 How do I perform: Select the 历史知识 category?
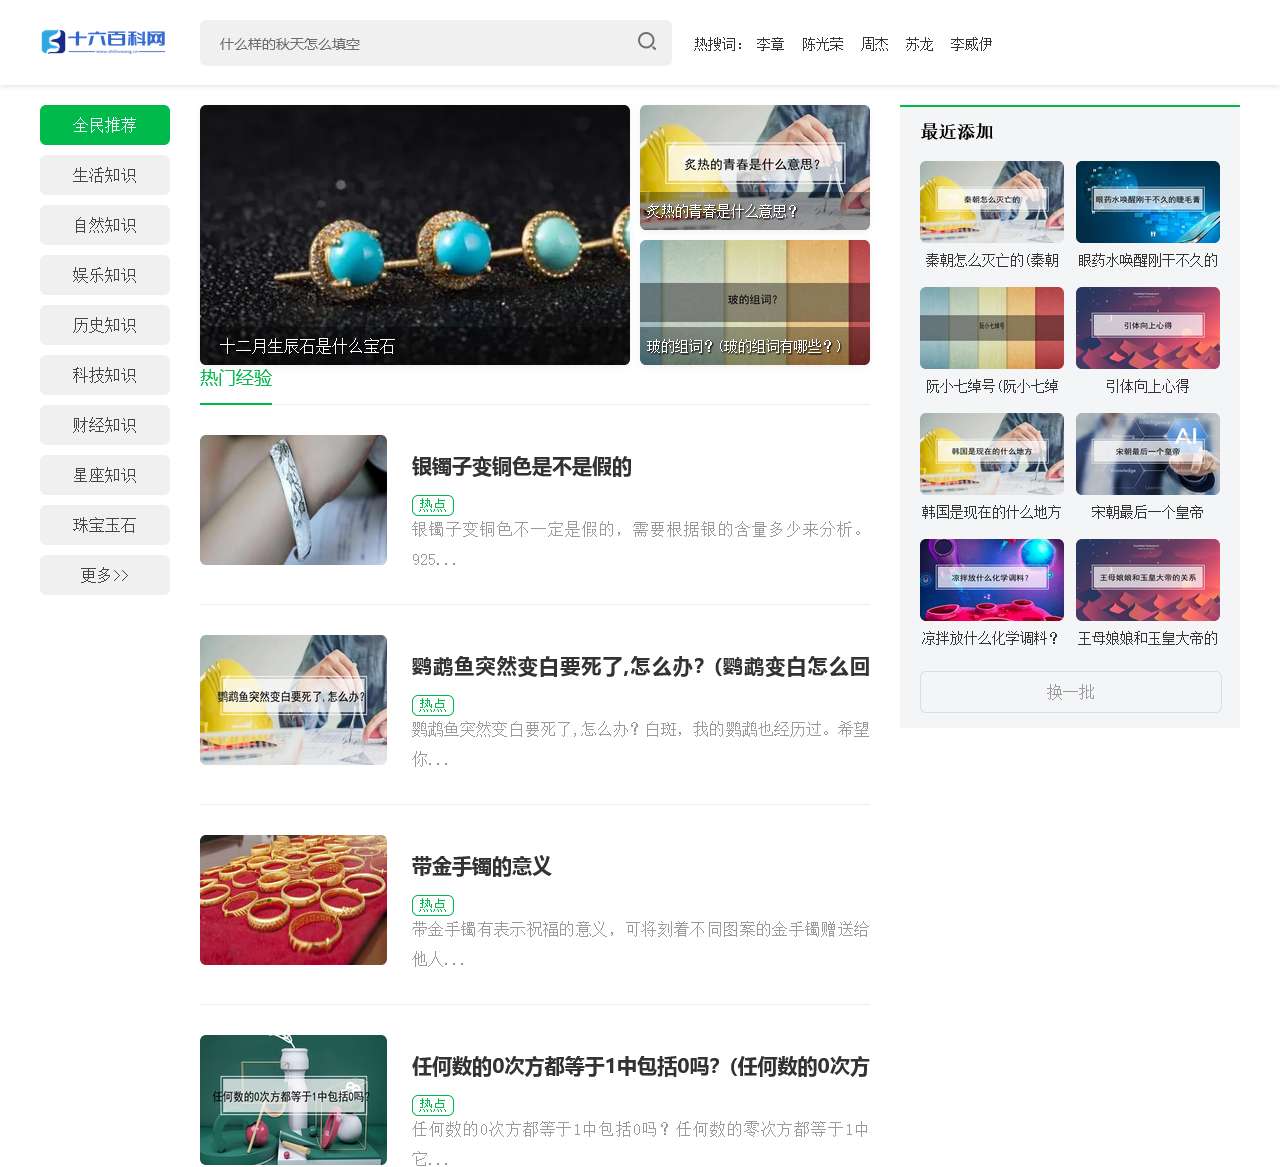pos(104,324)
